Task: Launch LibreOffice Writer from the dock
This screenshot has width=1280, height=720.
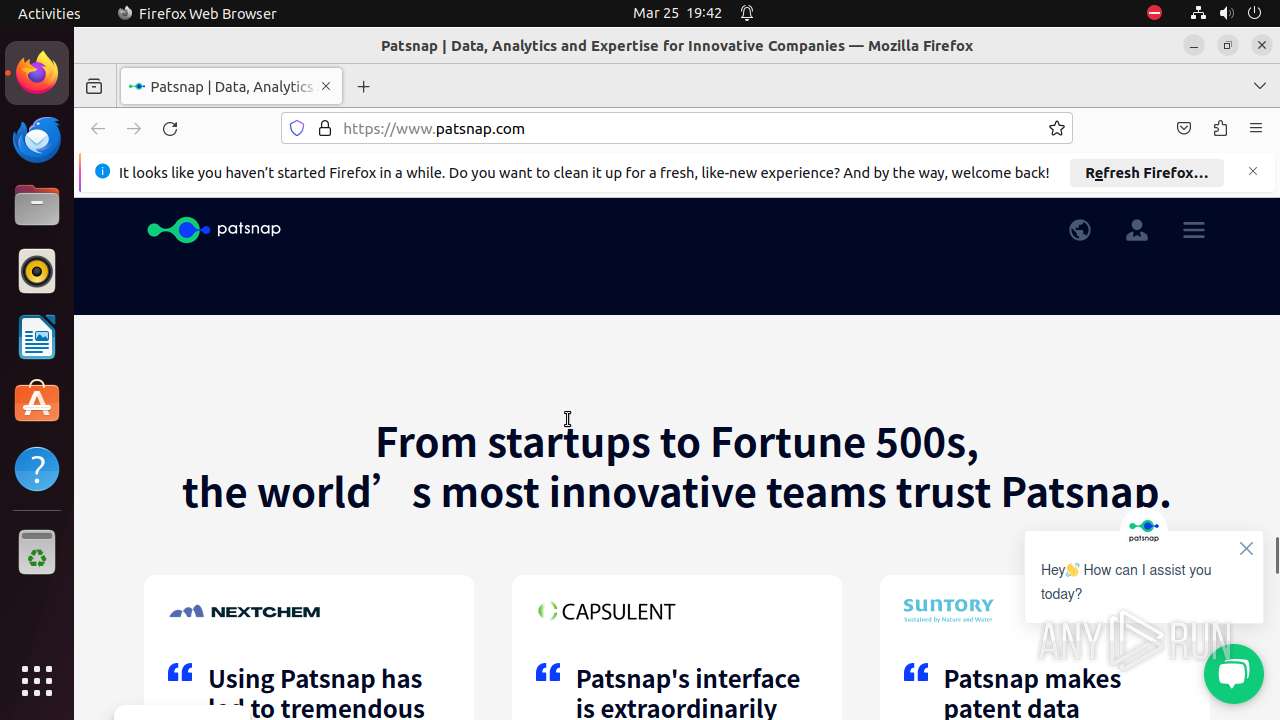Action: click(37, 337)
